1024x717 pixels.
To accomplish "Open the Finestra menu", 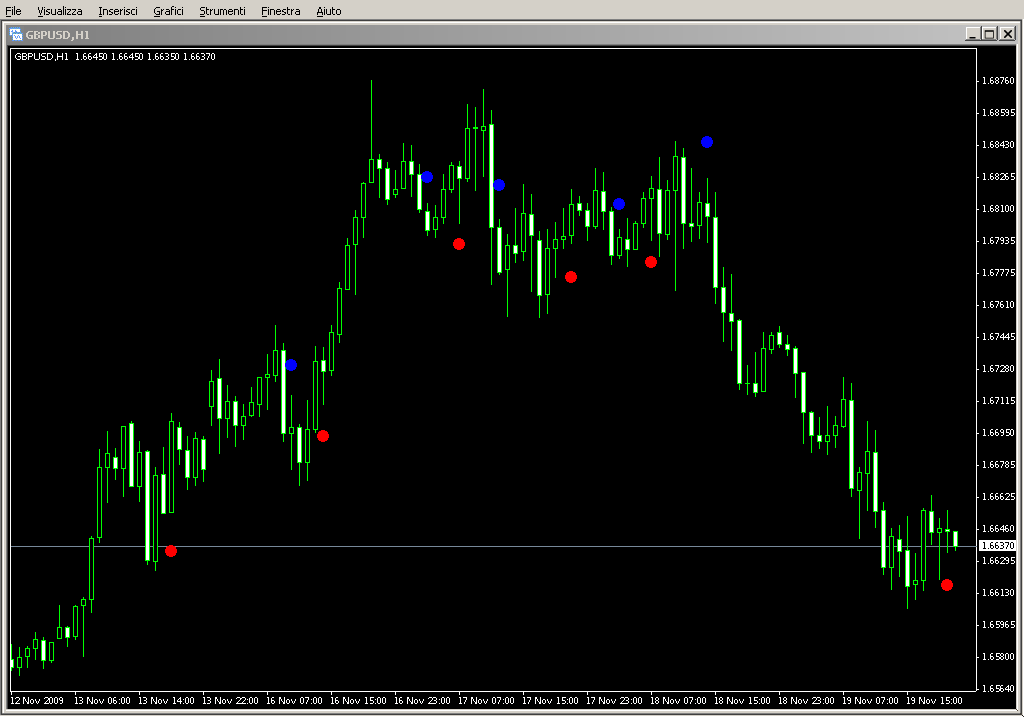I will [281, 11].
